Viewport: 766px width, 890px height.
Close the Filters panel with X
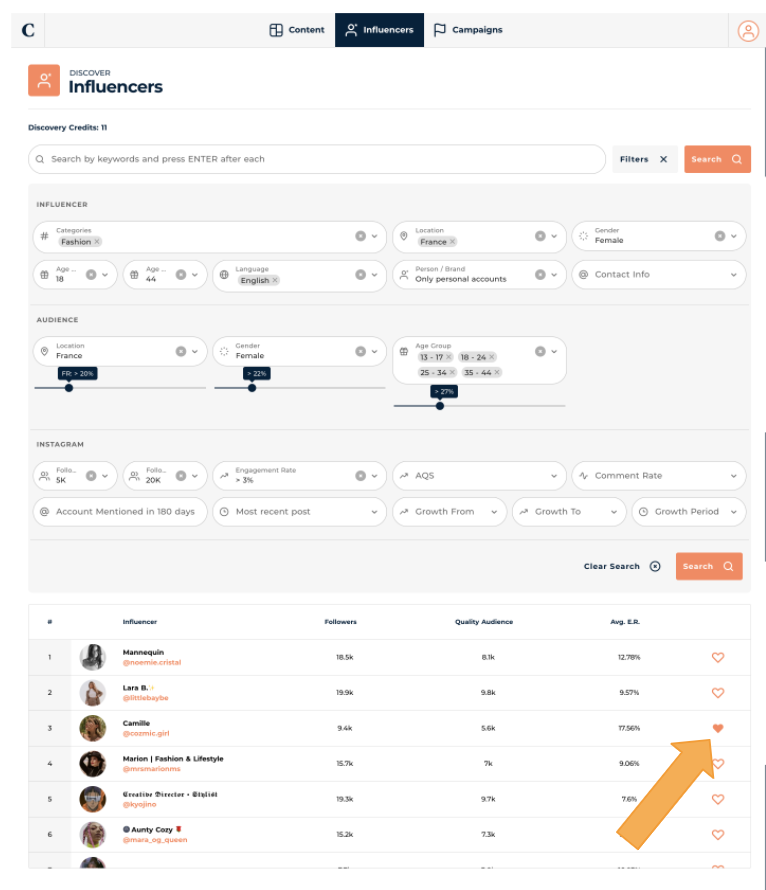[663, 159]
